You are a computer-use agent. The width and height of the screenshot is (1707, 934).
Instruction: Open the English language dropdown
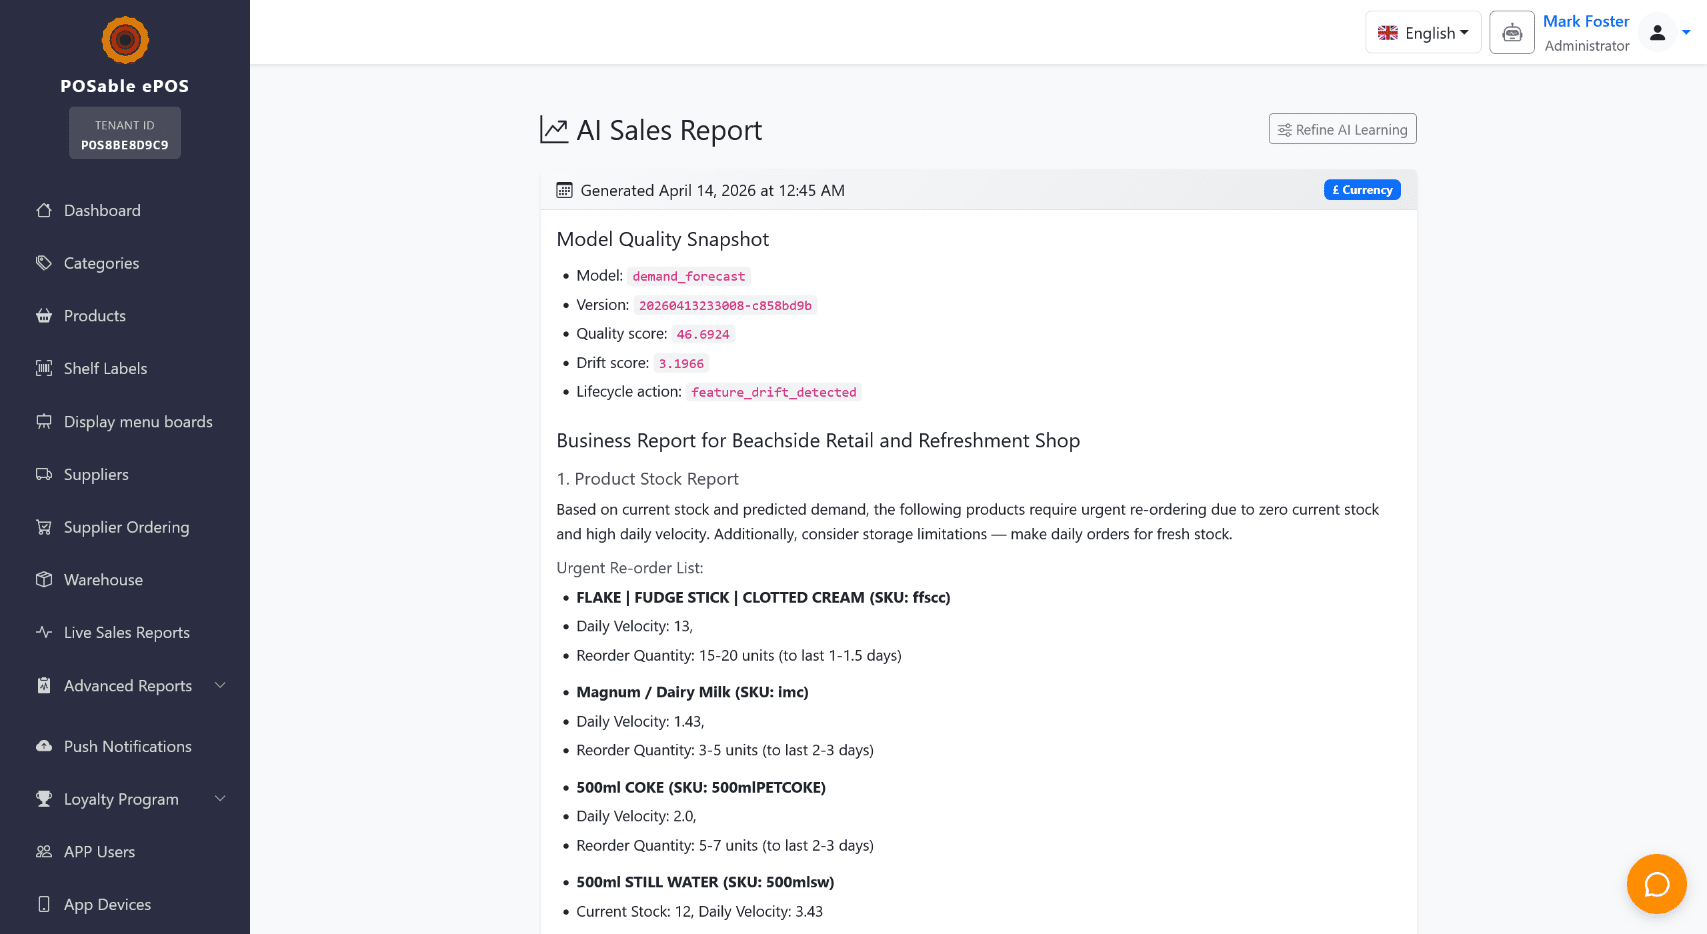(1423, 33)
